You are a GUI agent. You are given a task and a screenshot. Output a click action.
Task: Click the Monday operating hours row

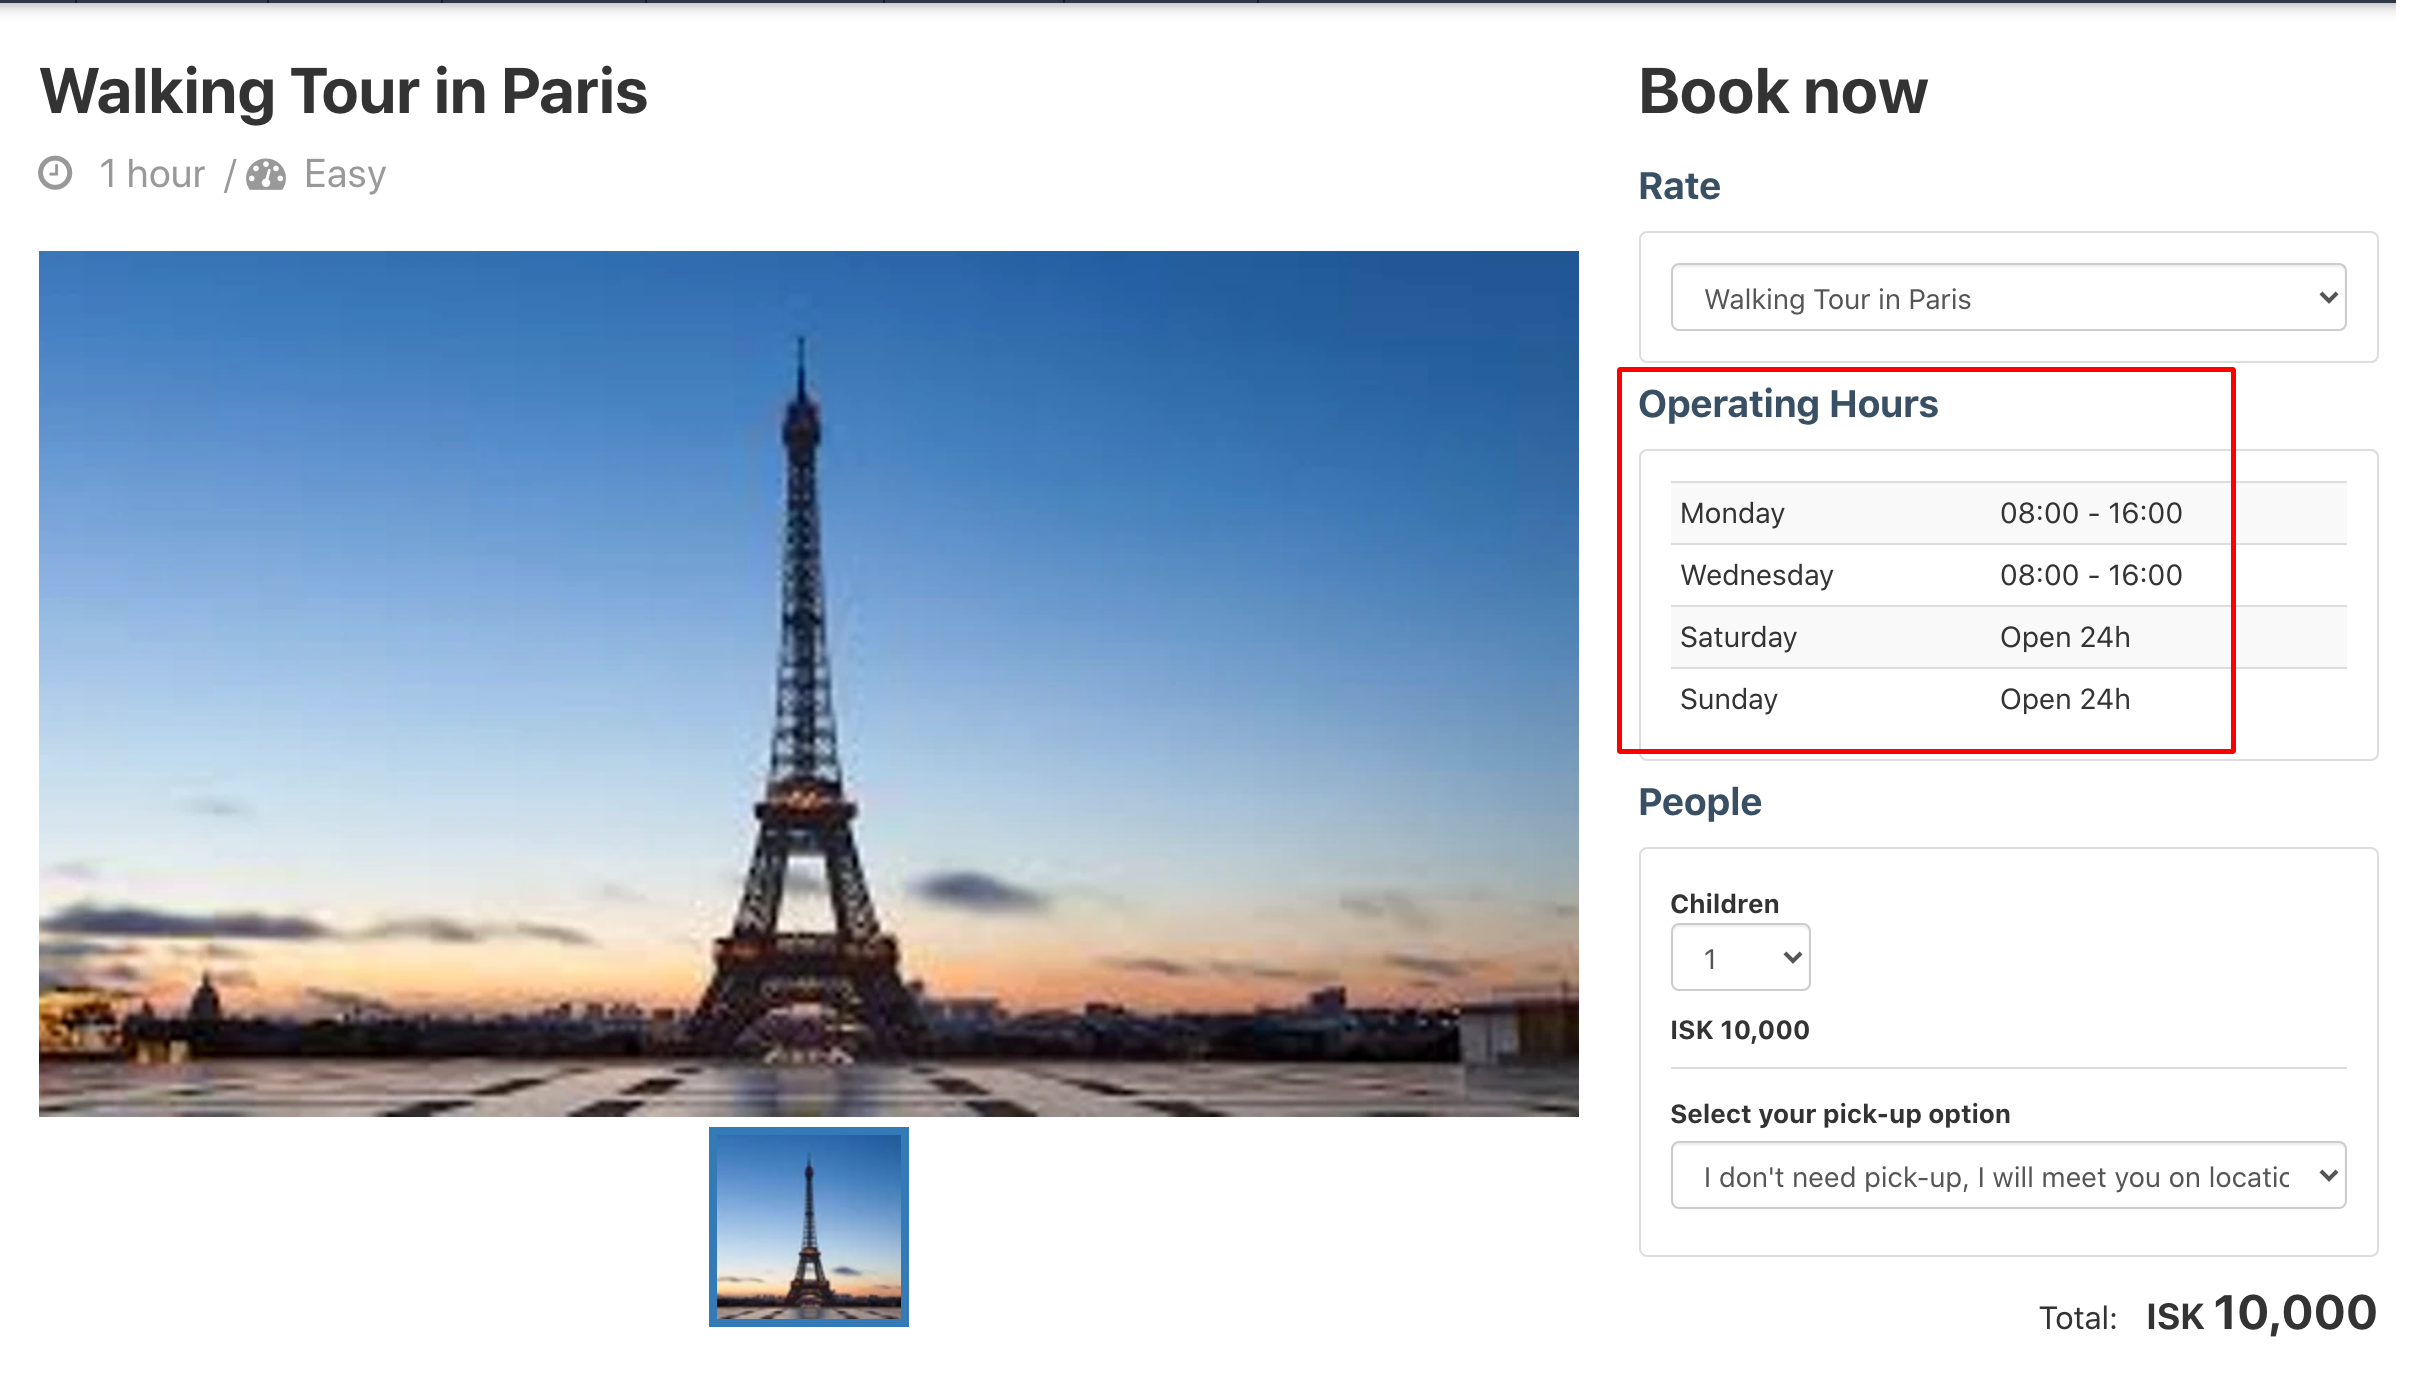click(2008, 513)
